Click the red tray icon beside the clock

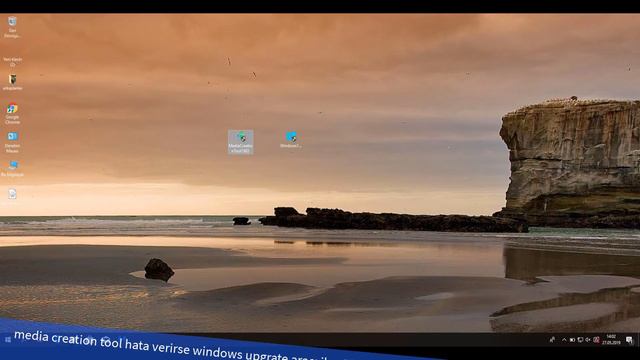click(x=596, y=340)
